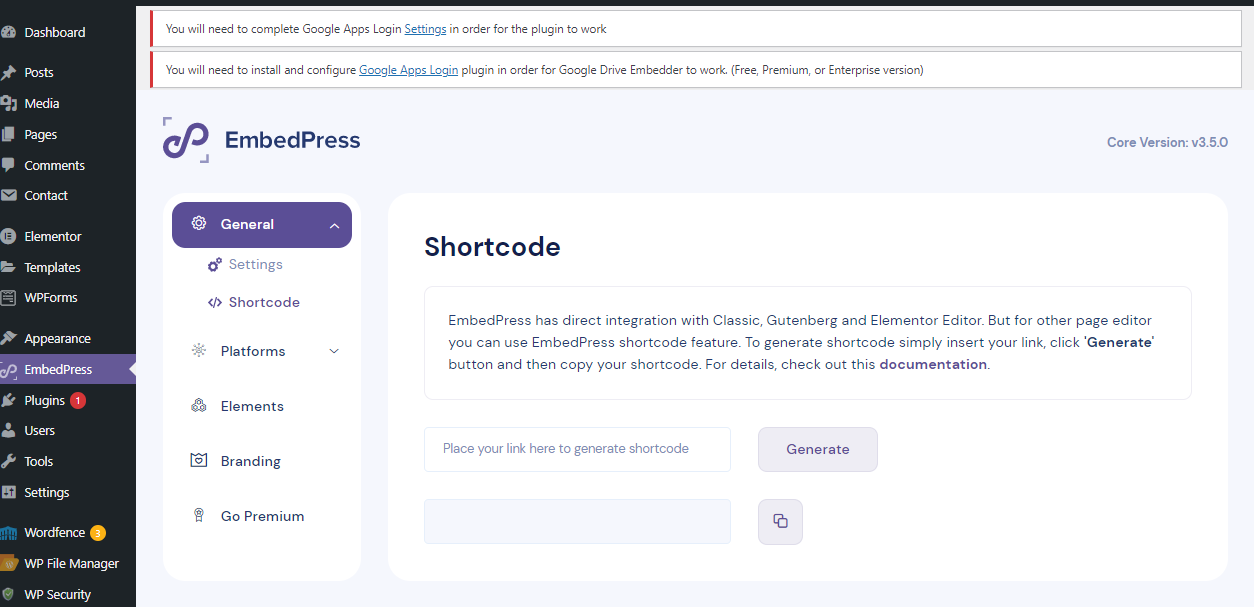Click the Wordfence shield icon

pyautogui.click(x=8, y=533)
